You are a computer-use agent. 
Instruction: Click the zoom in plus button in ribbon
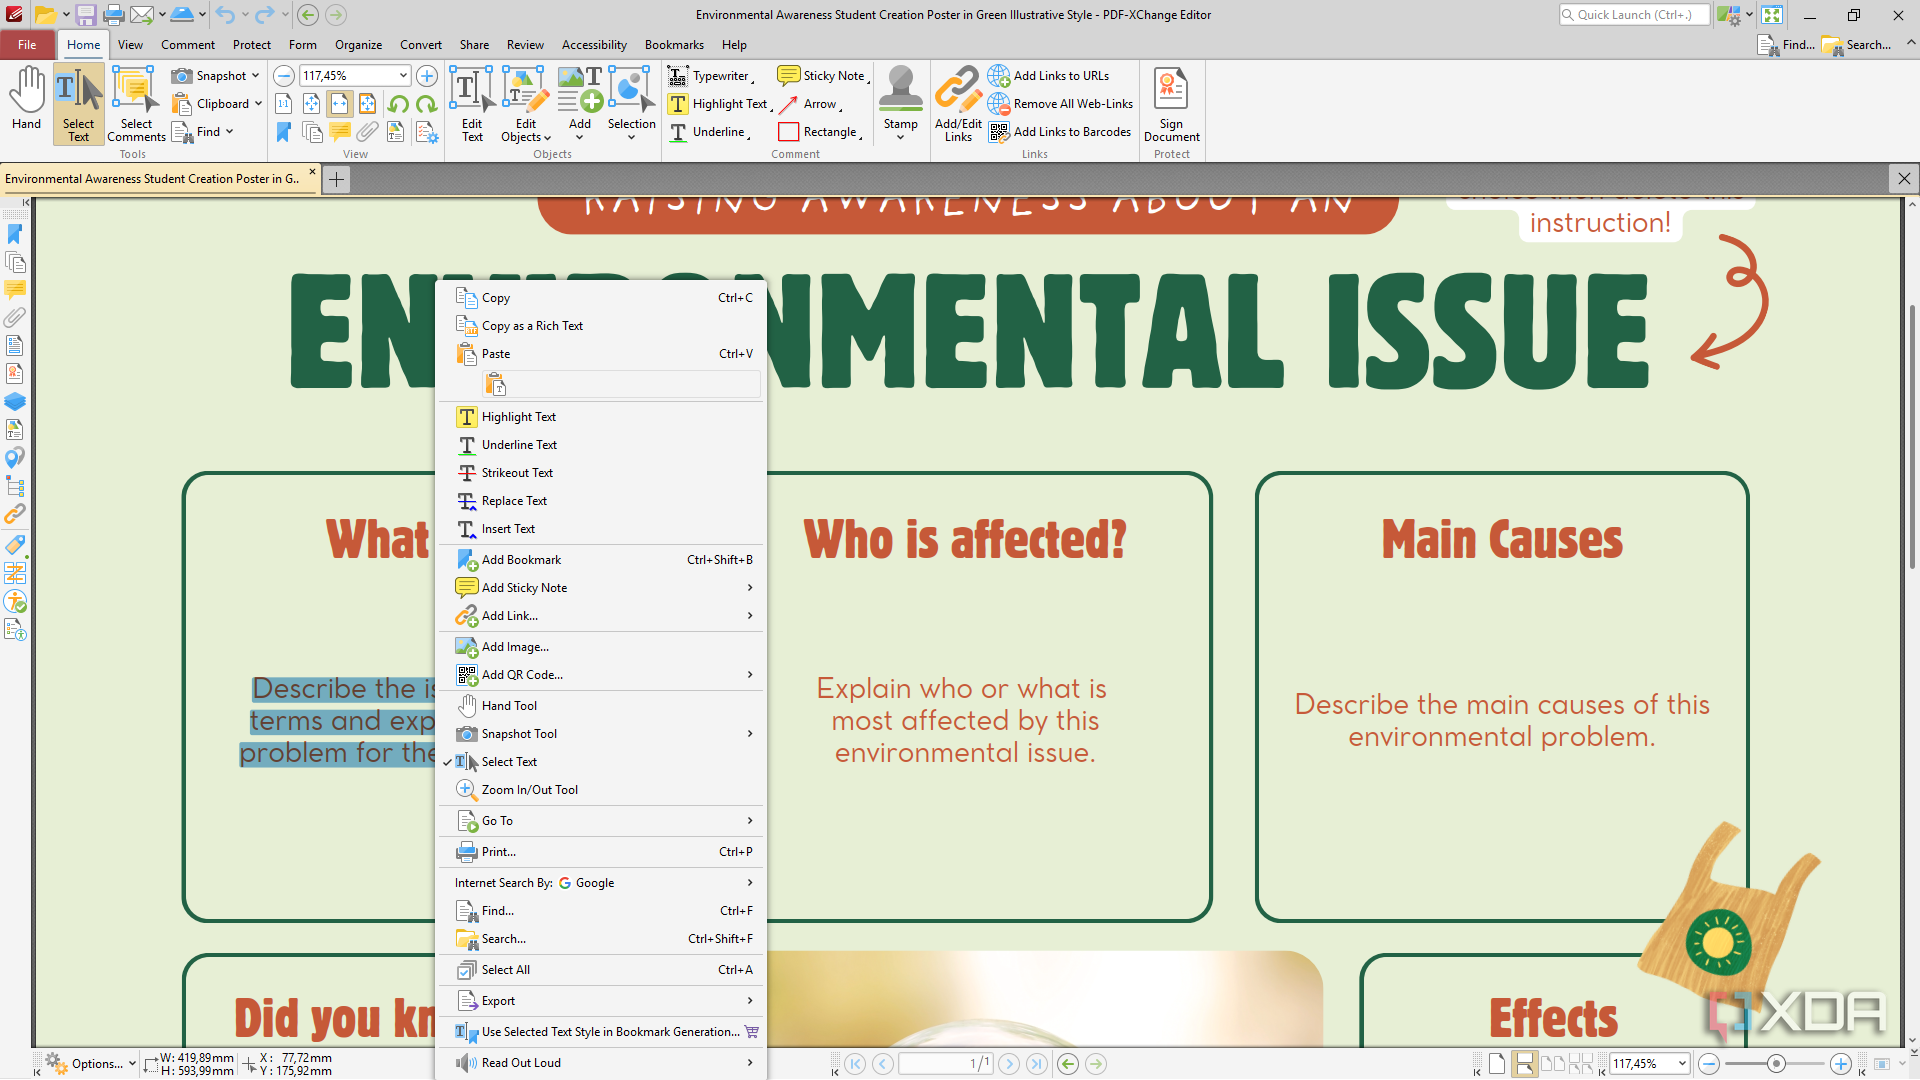click(x=427, y=76)
